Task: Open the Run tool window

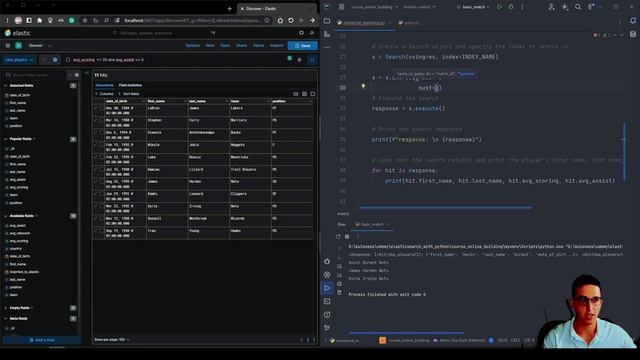Action: pyautogui.click(x=327, y=288)
